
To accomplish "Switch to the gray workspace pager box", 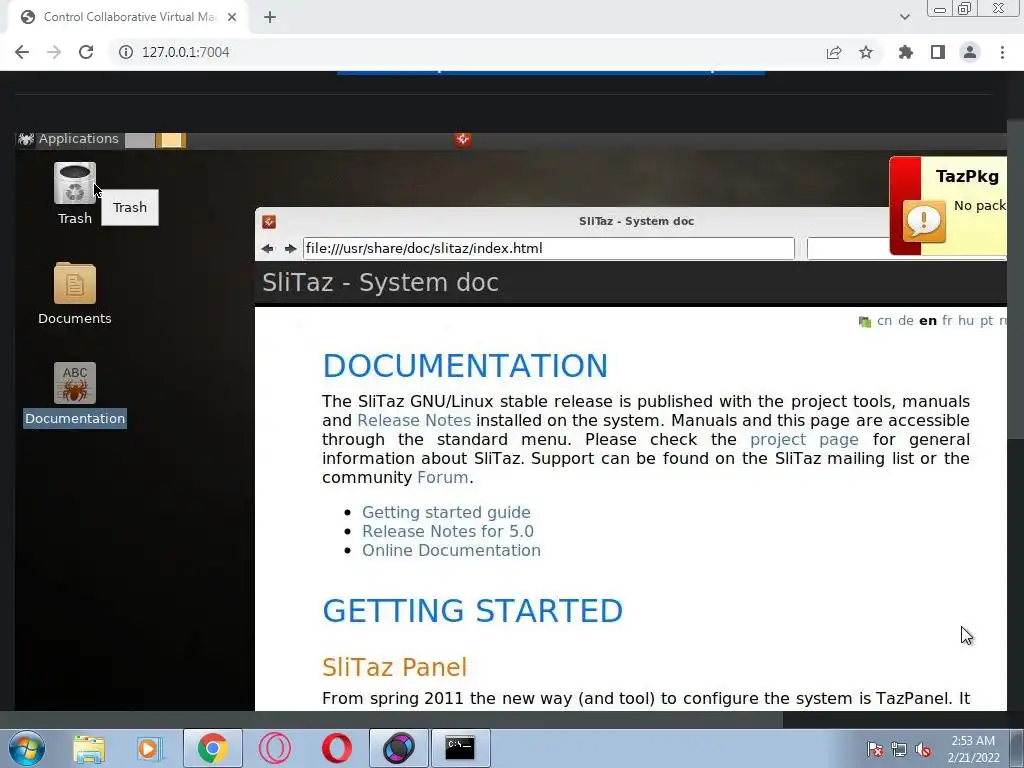I will click(x=140, y=140).
